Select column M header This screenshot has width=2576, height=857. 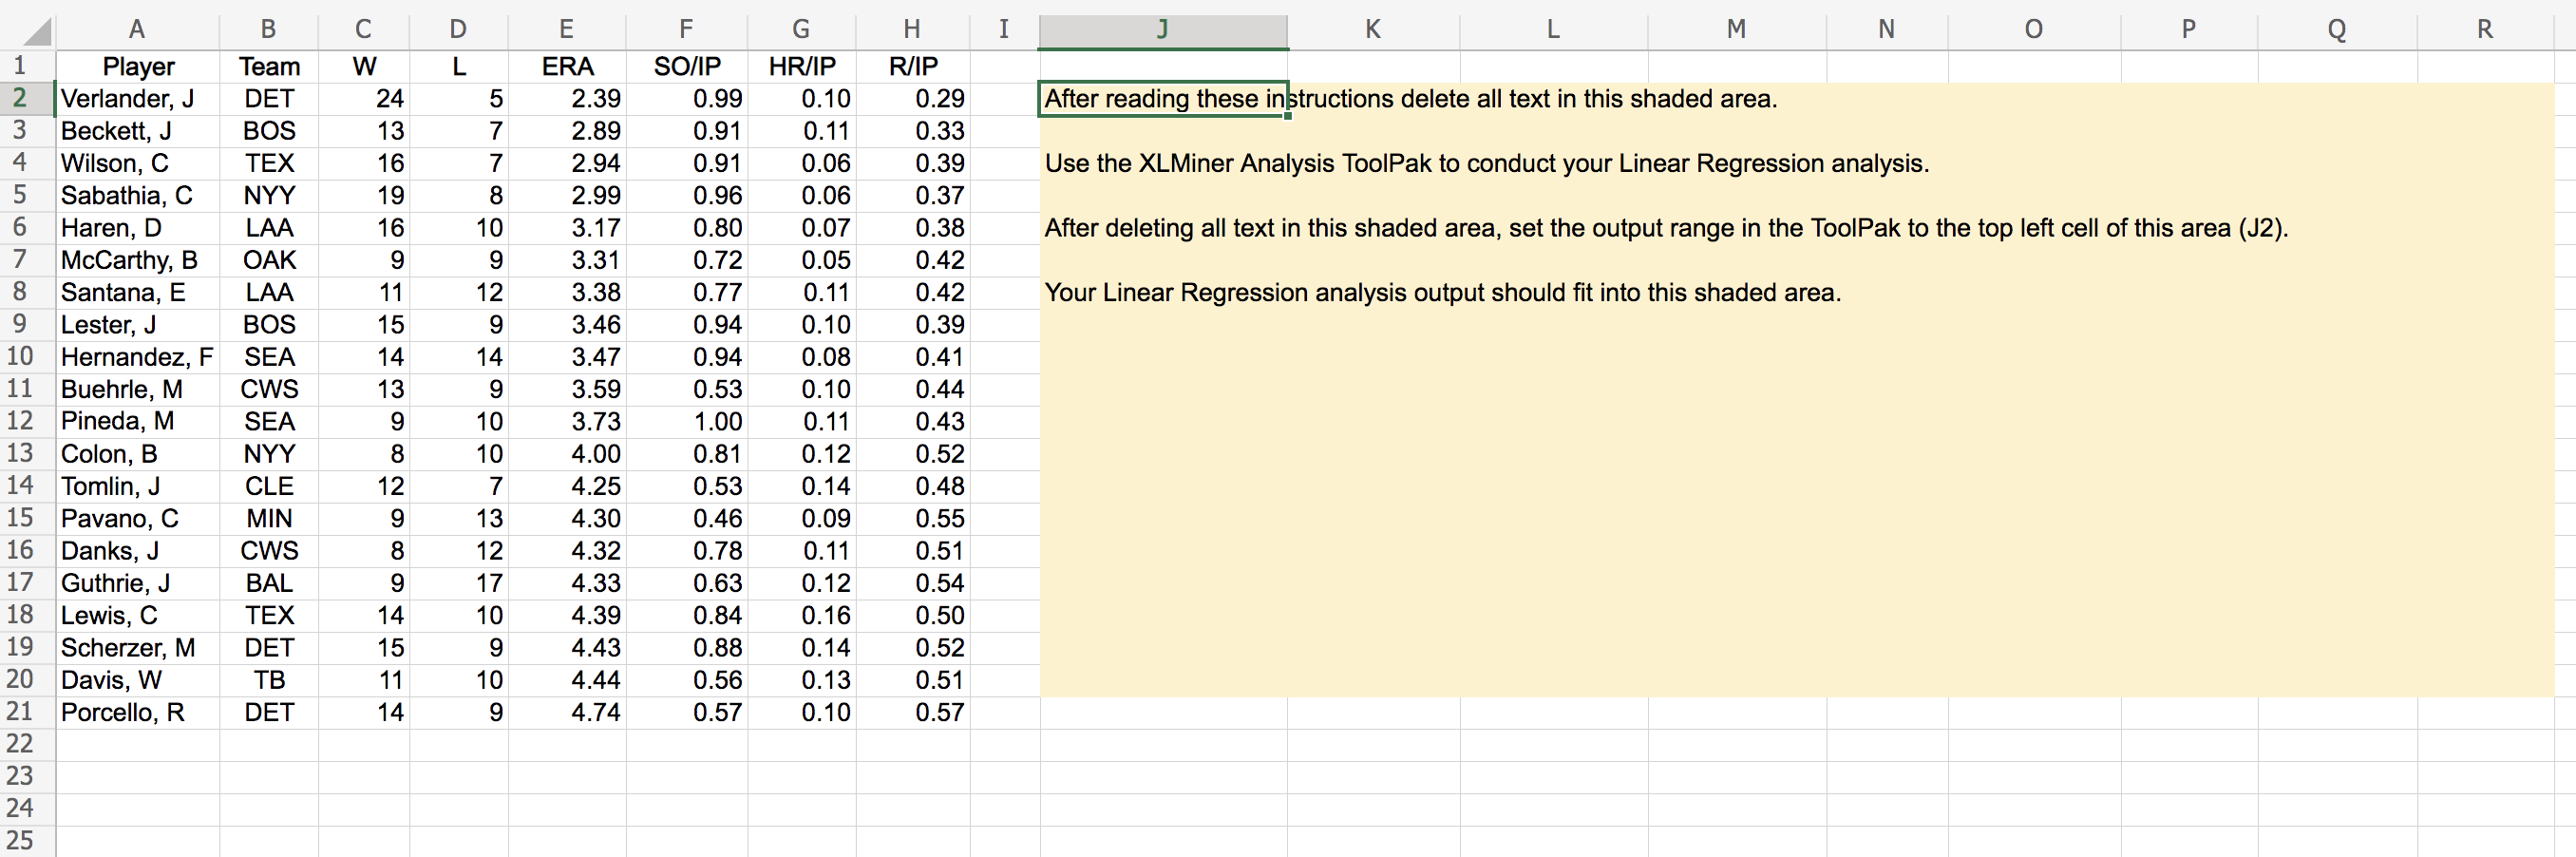point(1736,30)
